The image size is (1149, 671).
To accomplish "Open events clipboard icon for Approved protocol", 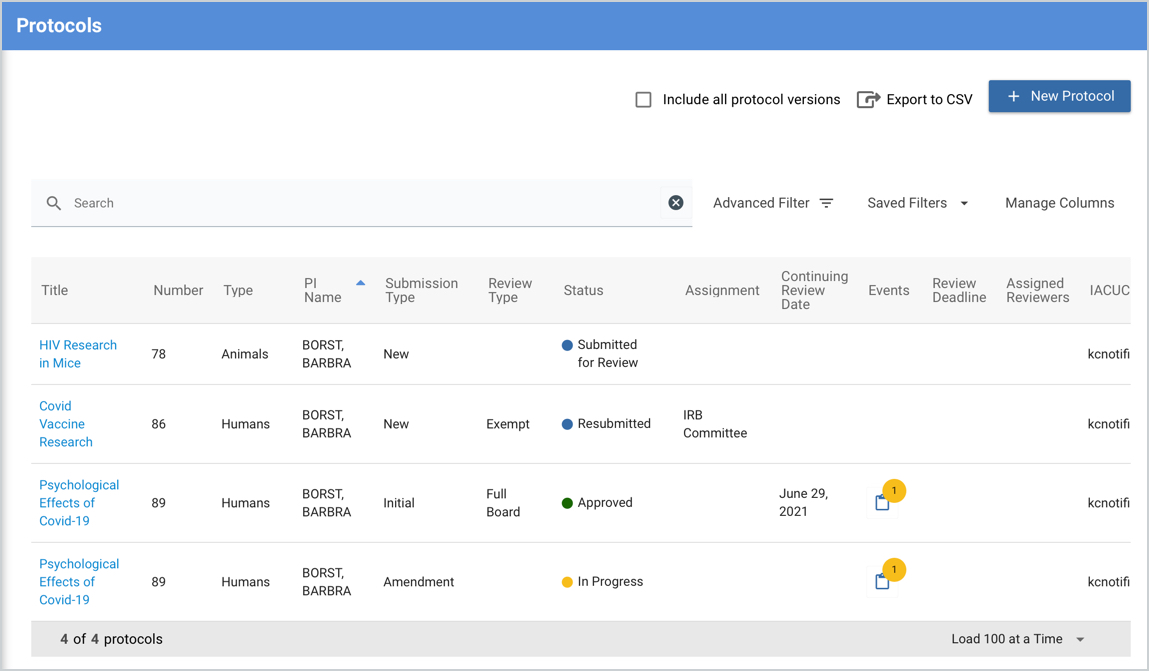I will click(882, 503).
